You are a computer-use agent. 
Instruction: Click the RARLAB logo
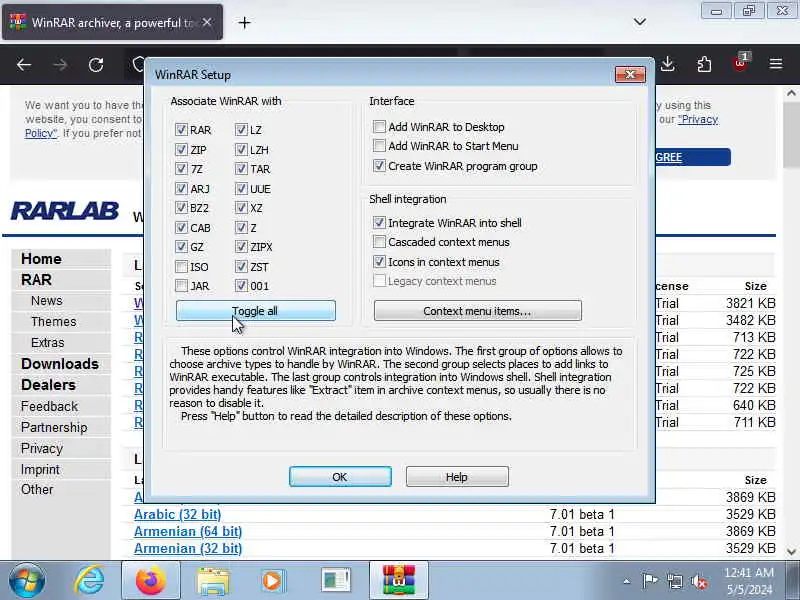(65, 211)
